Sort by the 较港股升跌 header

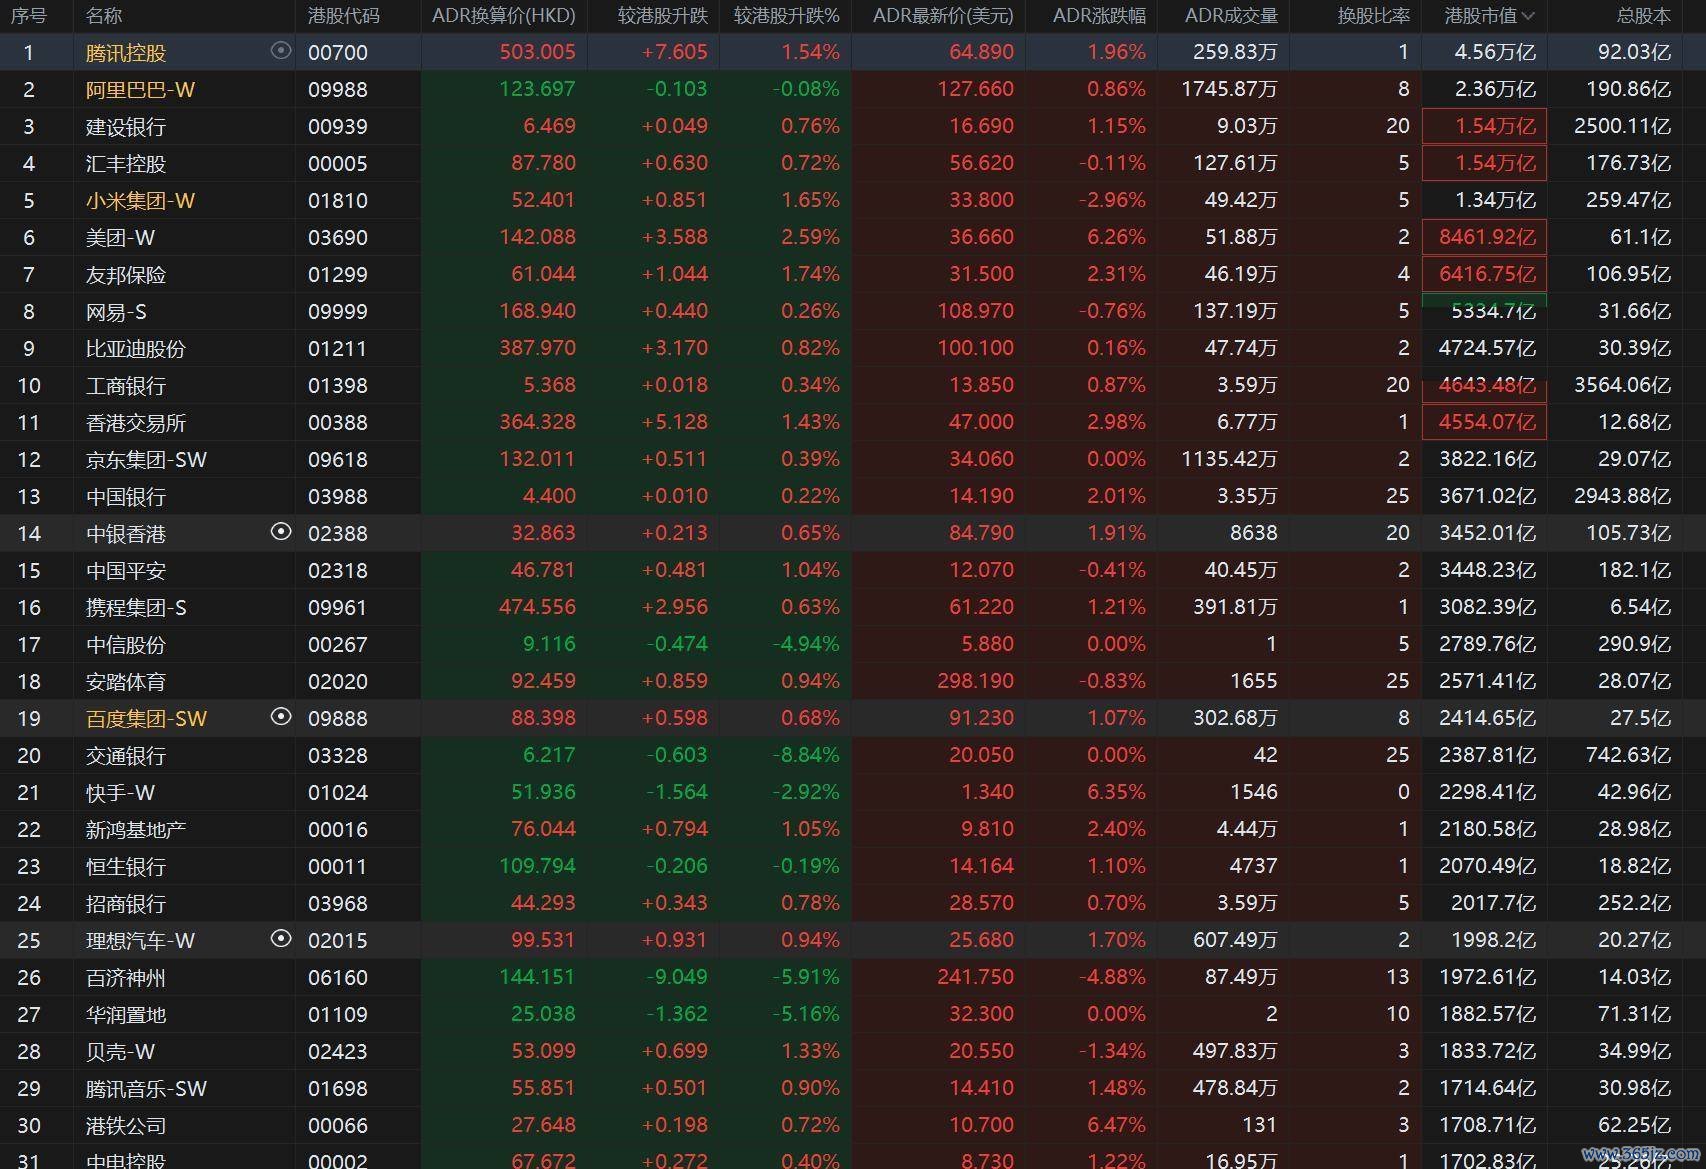coord(662,16)
